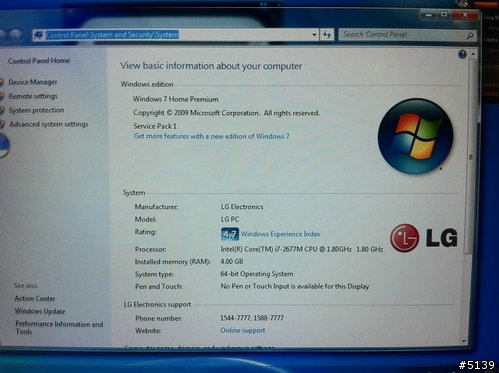499x373 pixels.
Task: Click the Windows 7 Home Premium text
Action: (176, 99)
